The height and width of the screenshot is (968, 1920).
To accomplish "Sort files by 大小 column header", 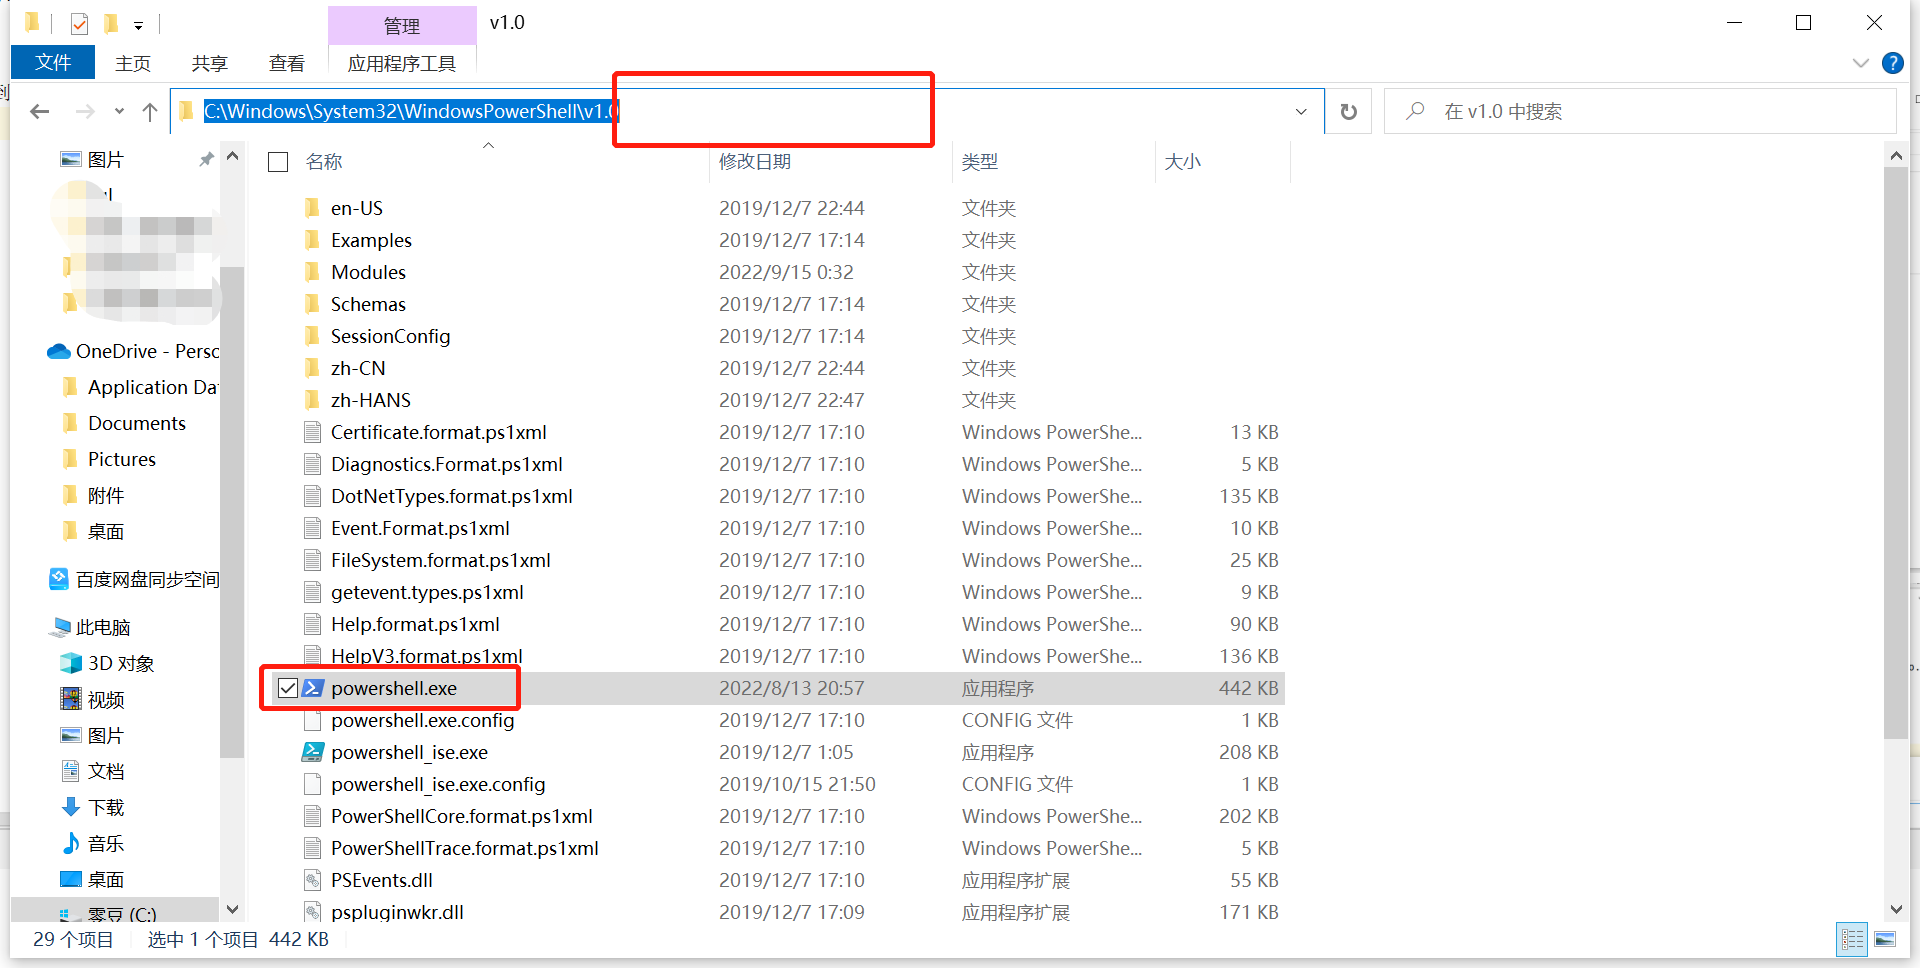I will point(1182,162).
